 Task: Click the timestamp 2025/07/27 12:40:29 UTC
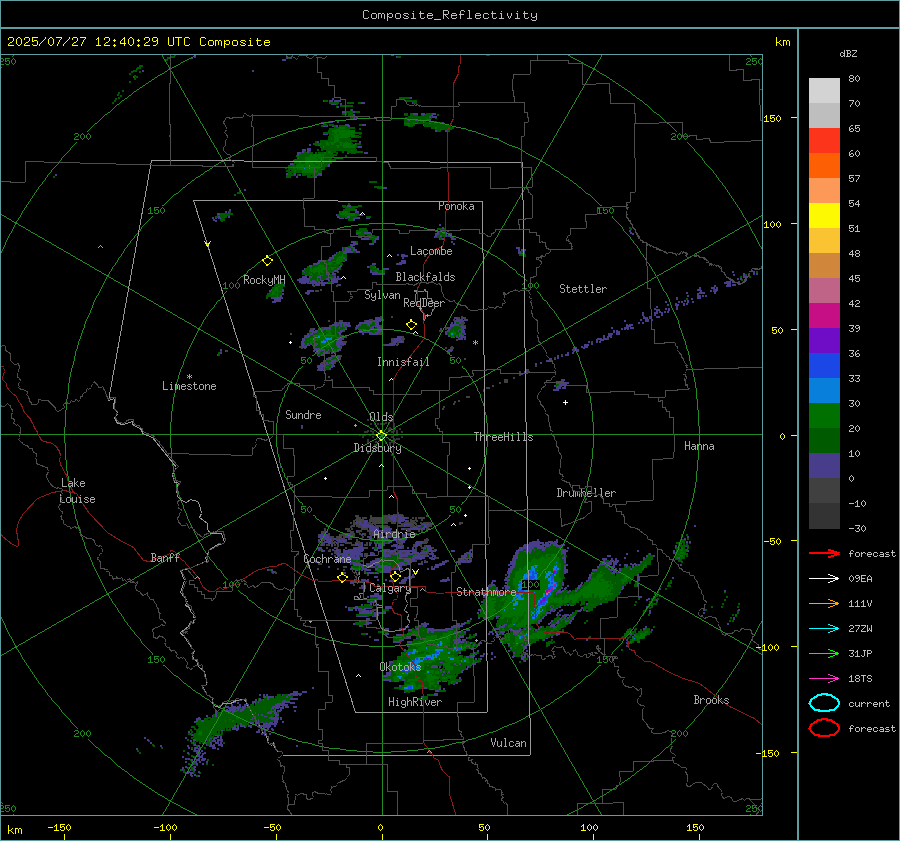pyautogui.click(x=99, y=42)
